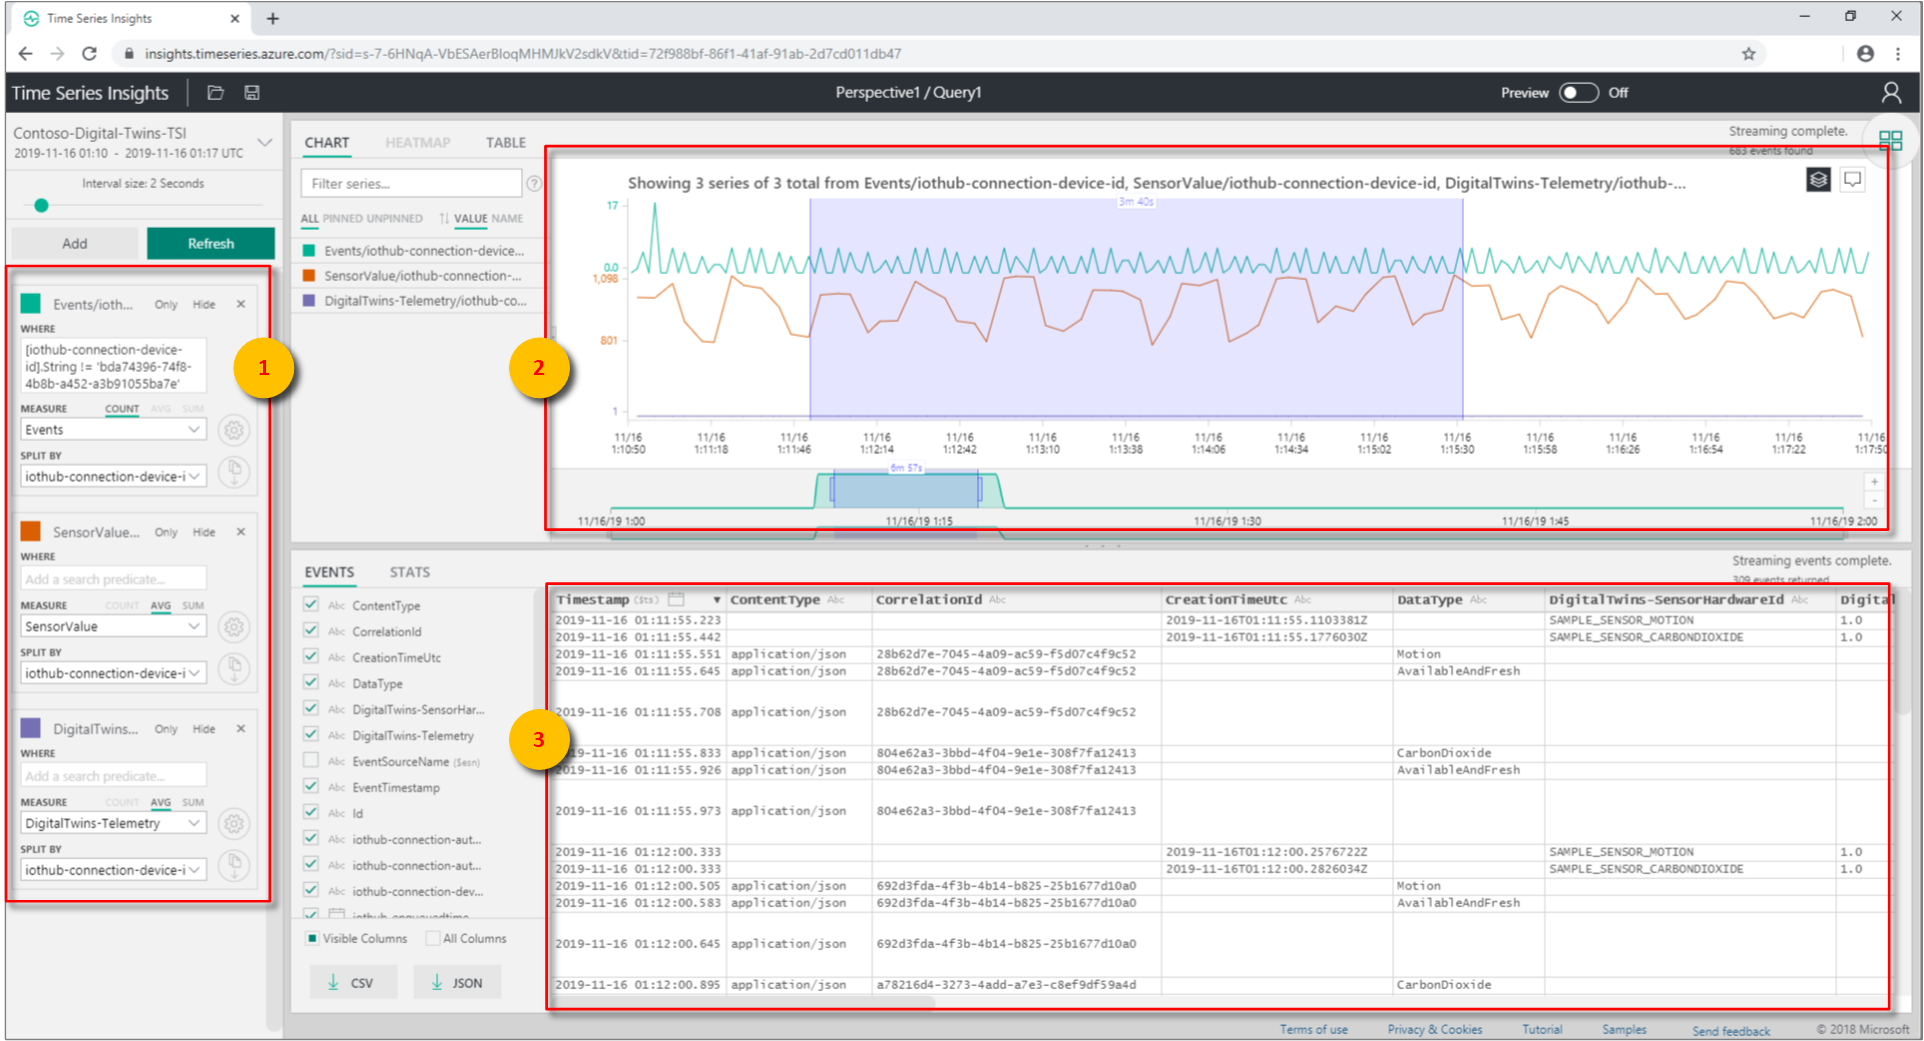This screenshot has width=1924, height=1041.
Task: Remove the DigitalTwins query term
Action: tap(241, 729)
